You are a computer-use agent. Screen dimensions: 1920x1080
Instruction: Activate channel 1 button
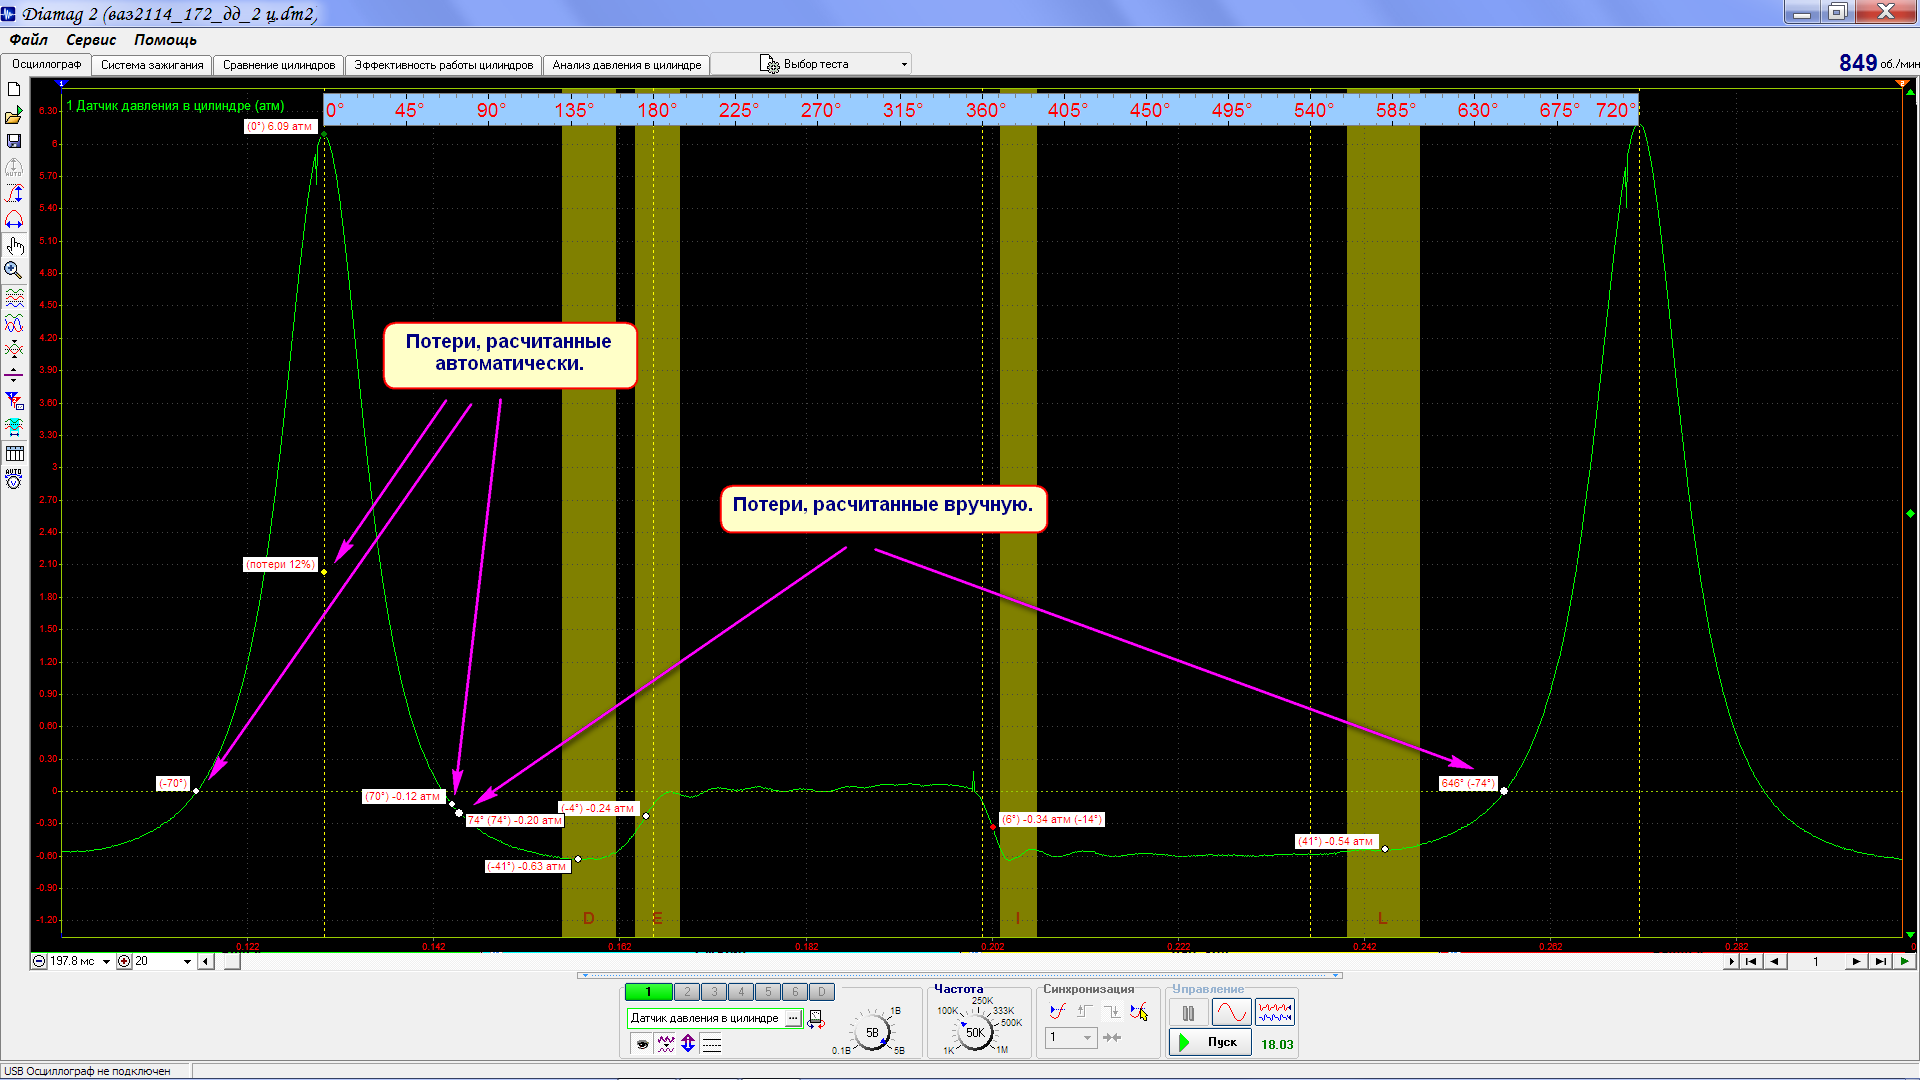click(648, 992)
